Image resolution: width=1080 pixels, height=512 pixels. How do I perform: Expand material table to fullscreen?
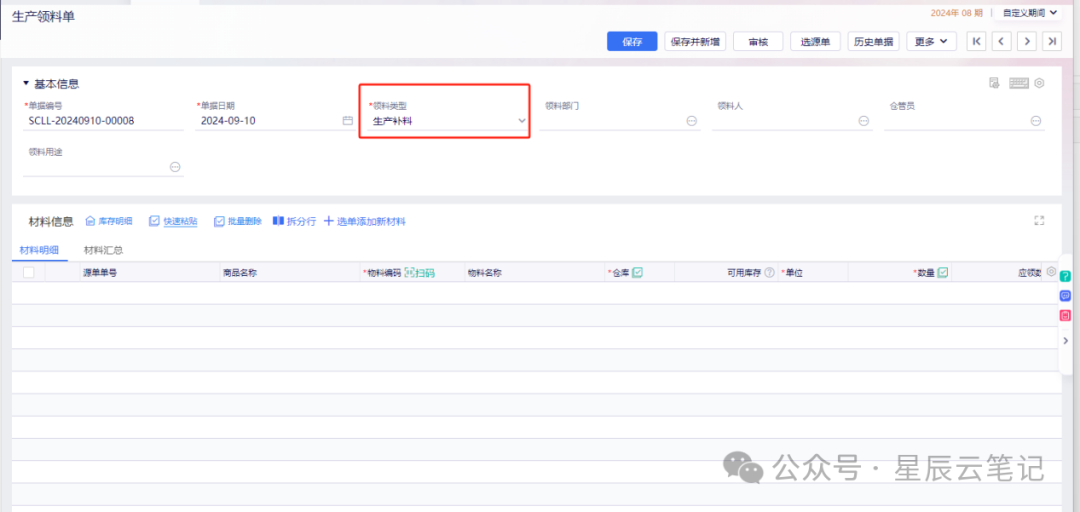click(1039, 221)
